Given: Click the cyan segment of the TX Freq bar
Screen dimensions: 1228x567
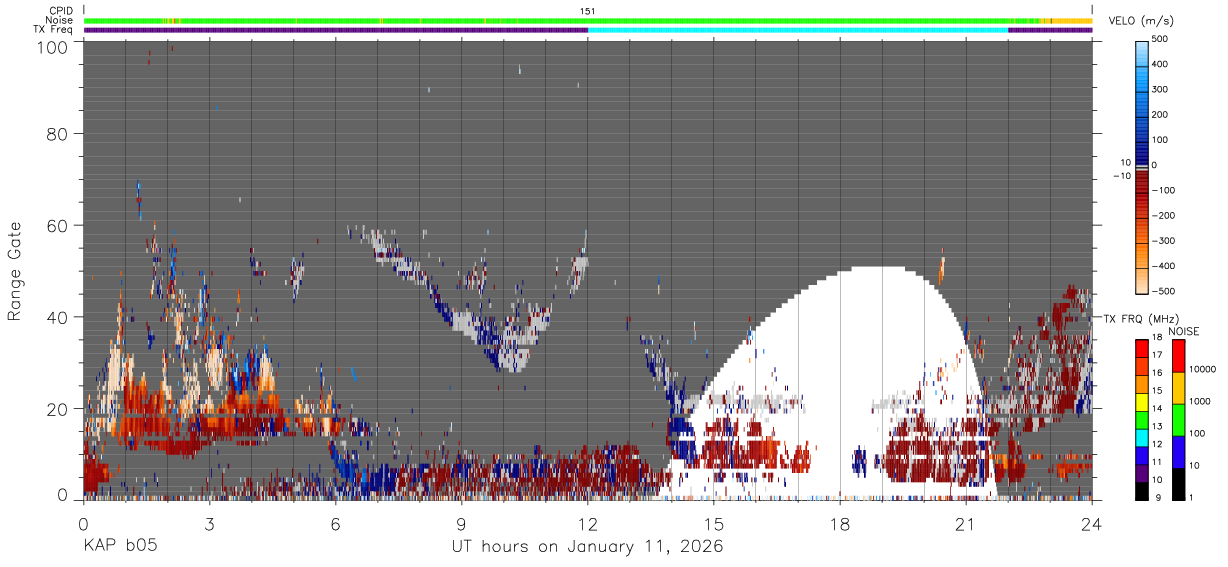Looking at the screenshot, I should (798, 30).
